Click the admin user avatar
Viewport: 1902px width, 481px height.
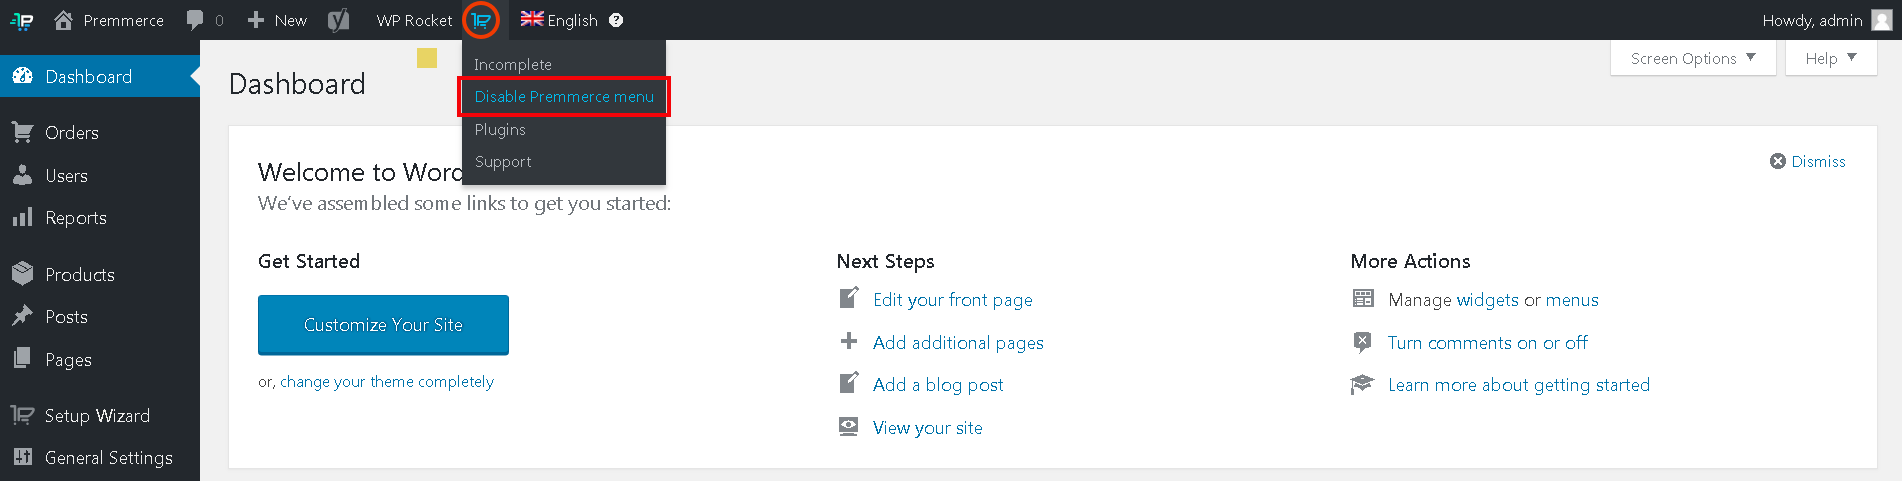(x=1881, y=20)
